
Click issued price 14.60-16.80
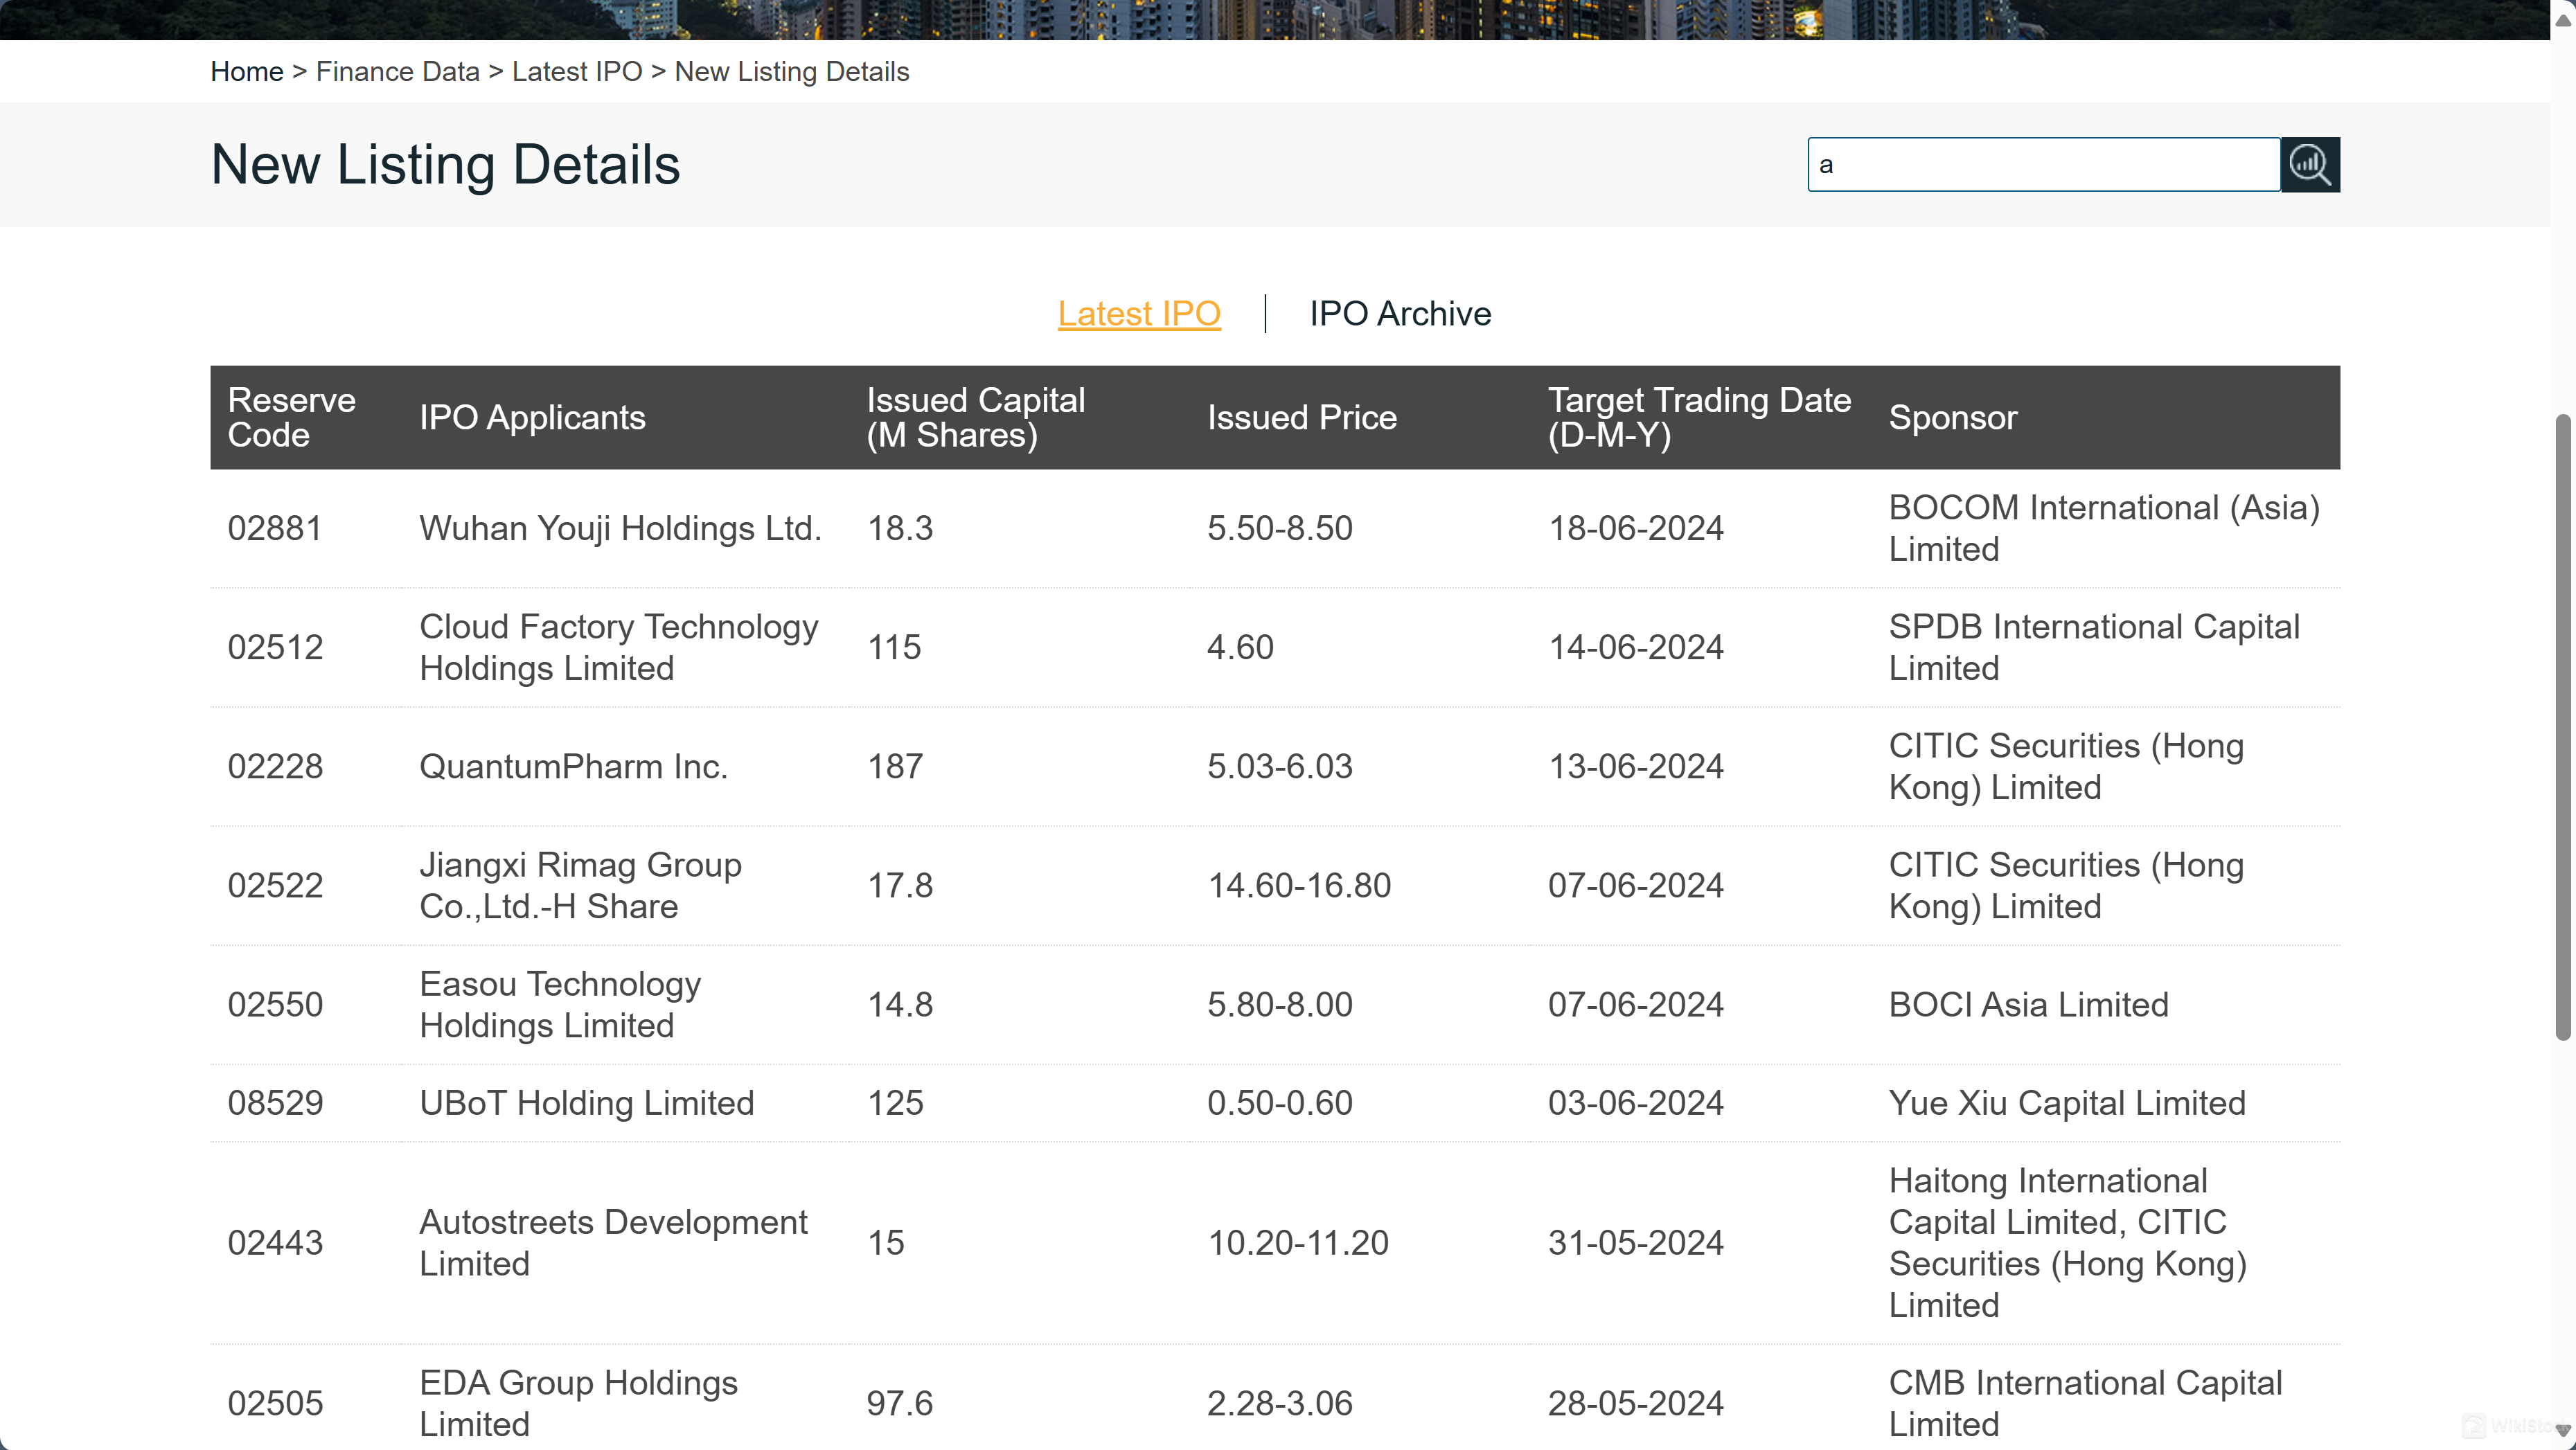click(x=1299, y=885)
